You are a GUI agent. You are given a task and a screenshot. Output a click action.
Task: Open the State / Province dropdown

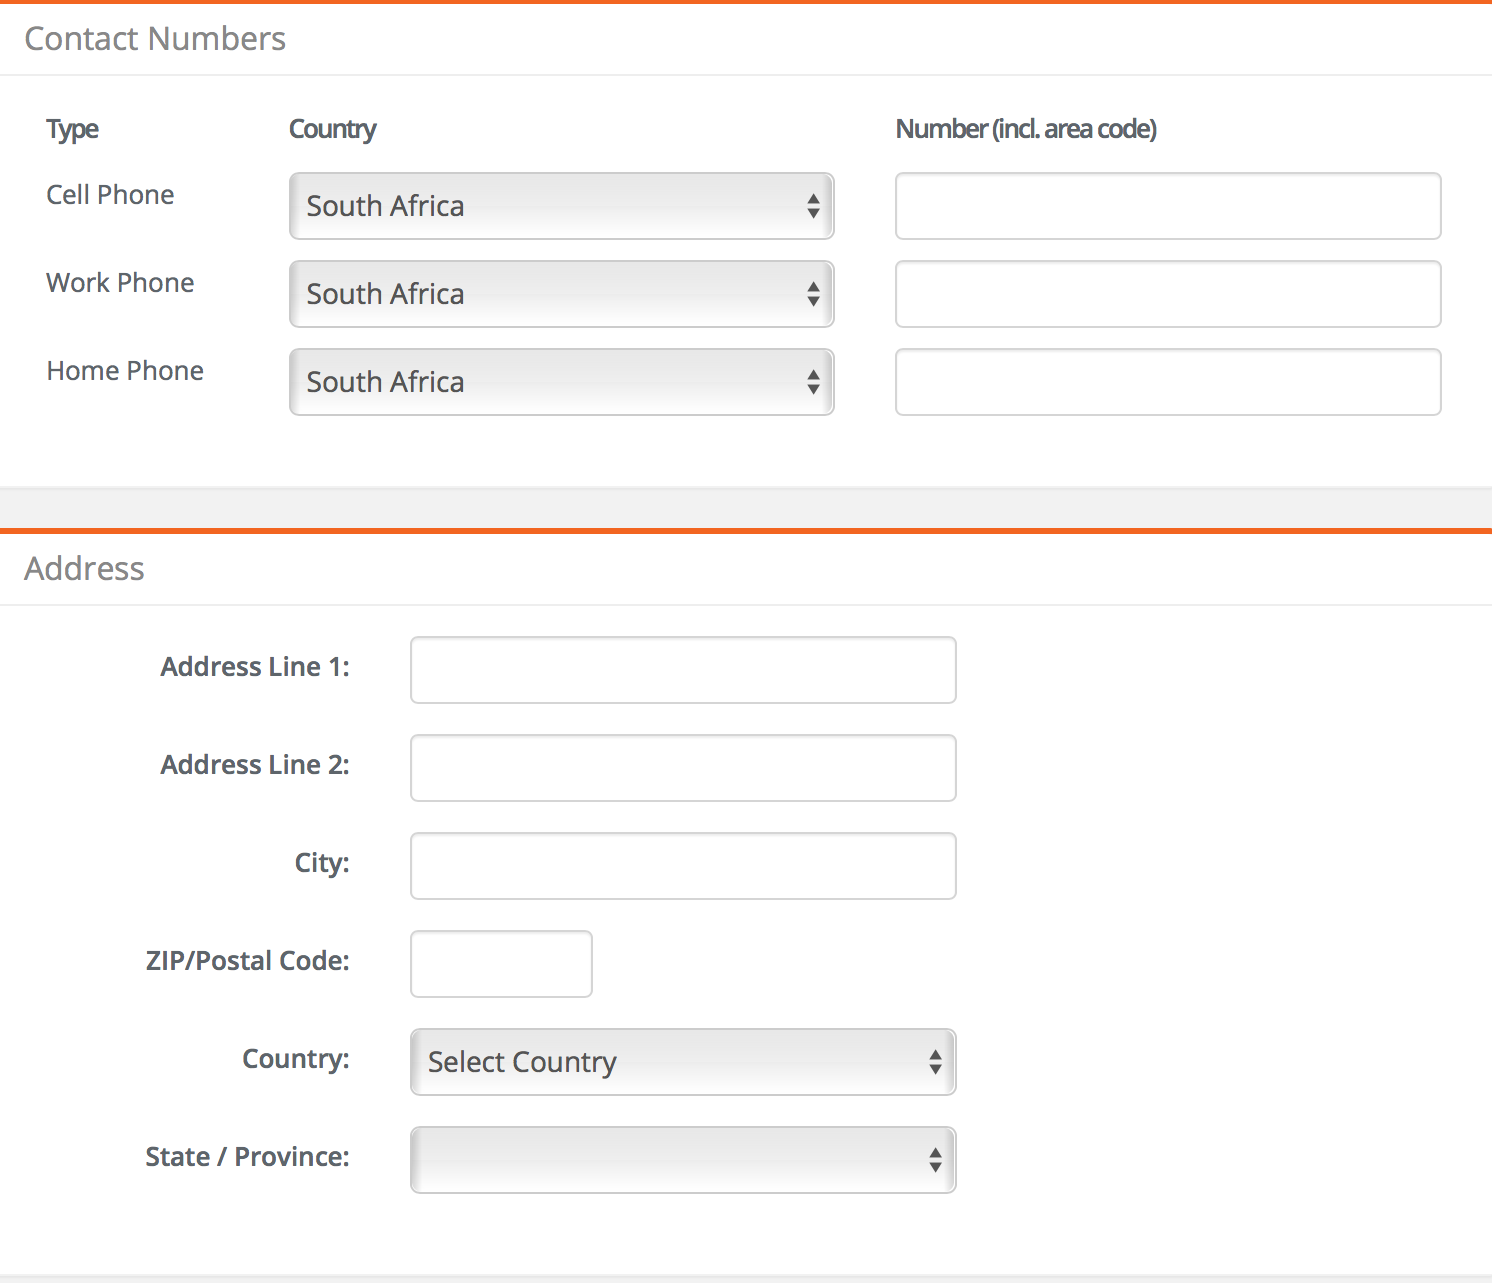pos(683,1160)
